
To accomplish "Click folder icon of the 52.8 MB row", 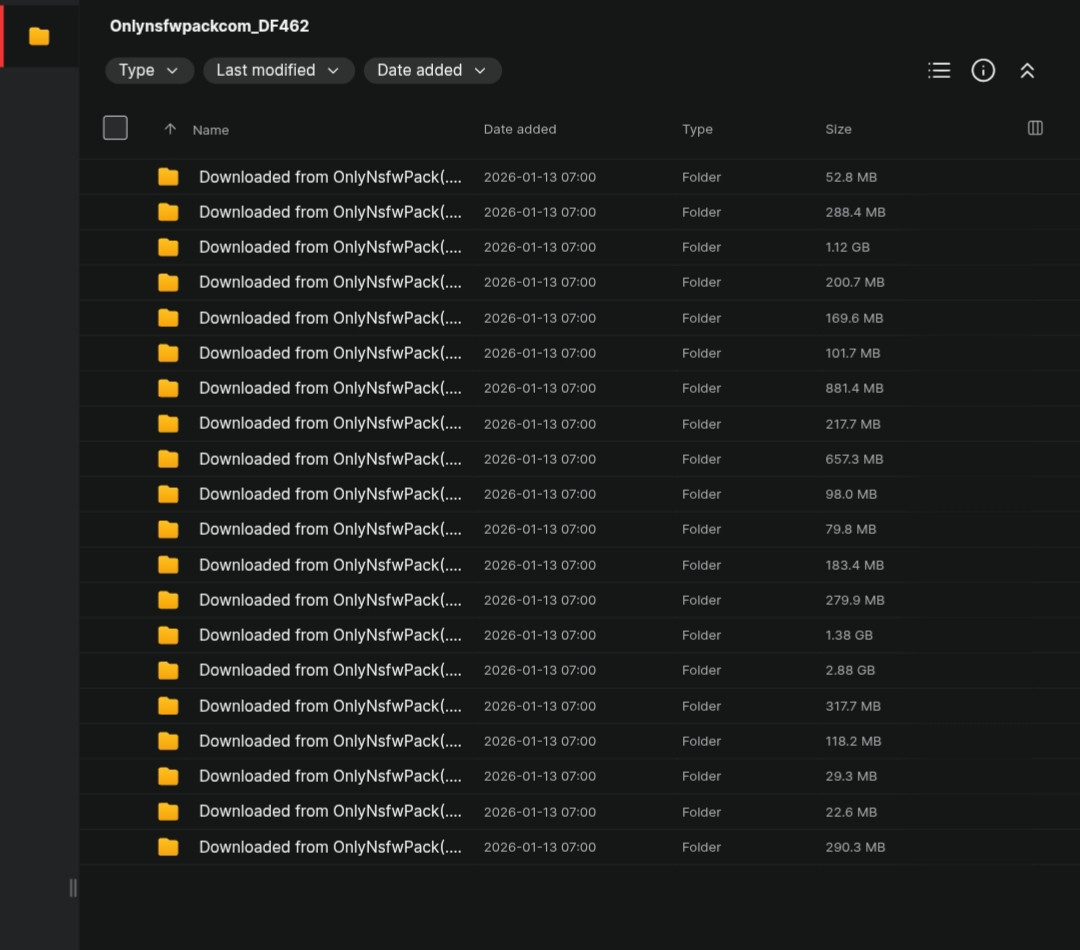I will [168, 177].
